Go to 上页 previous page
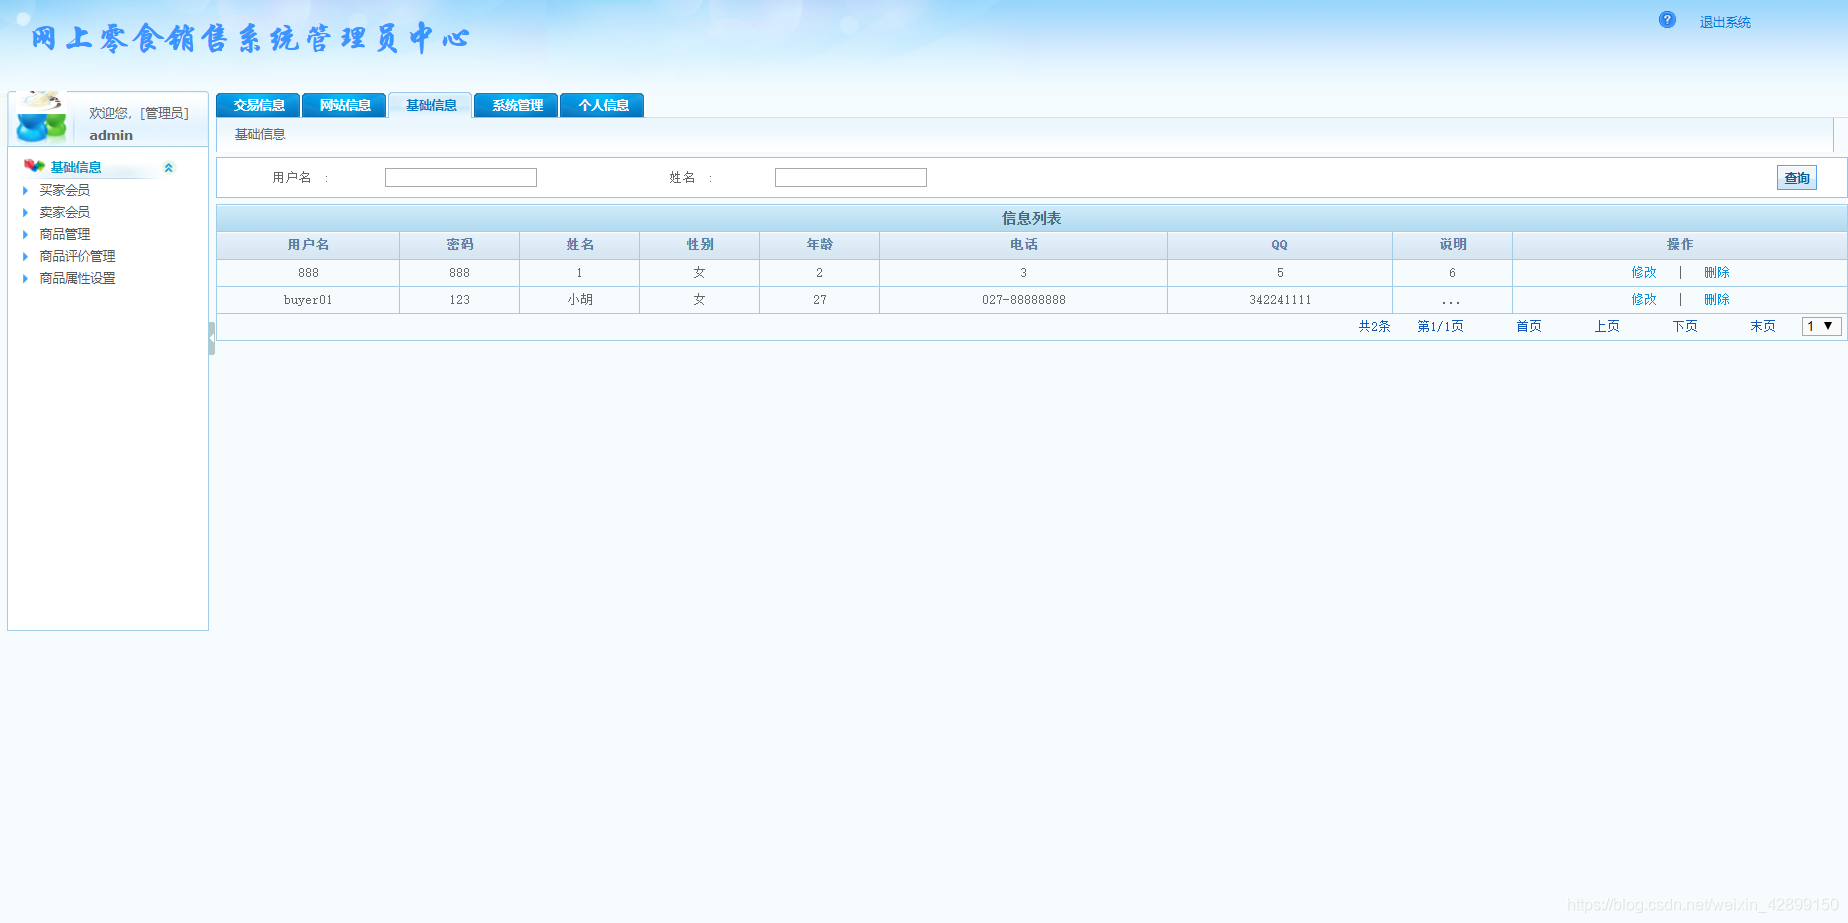The width and height of the screenshot is (1848, 923). [x=1607, y=326]
